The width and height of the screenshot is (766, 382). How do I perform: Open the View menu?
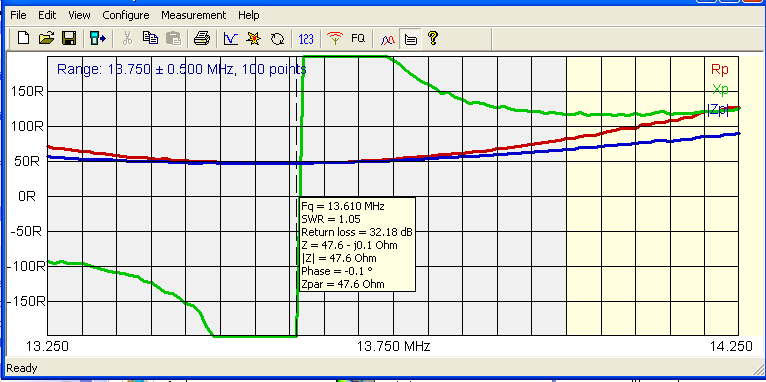(79, 15)
